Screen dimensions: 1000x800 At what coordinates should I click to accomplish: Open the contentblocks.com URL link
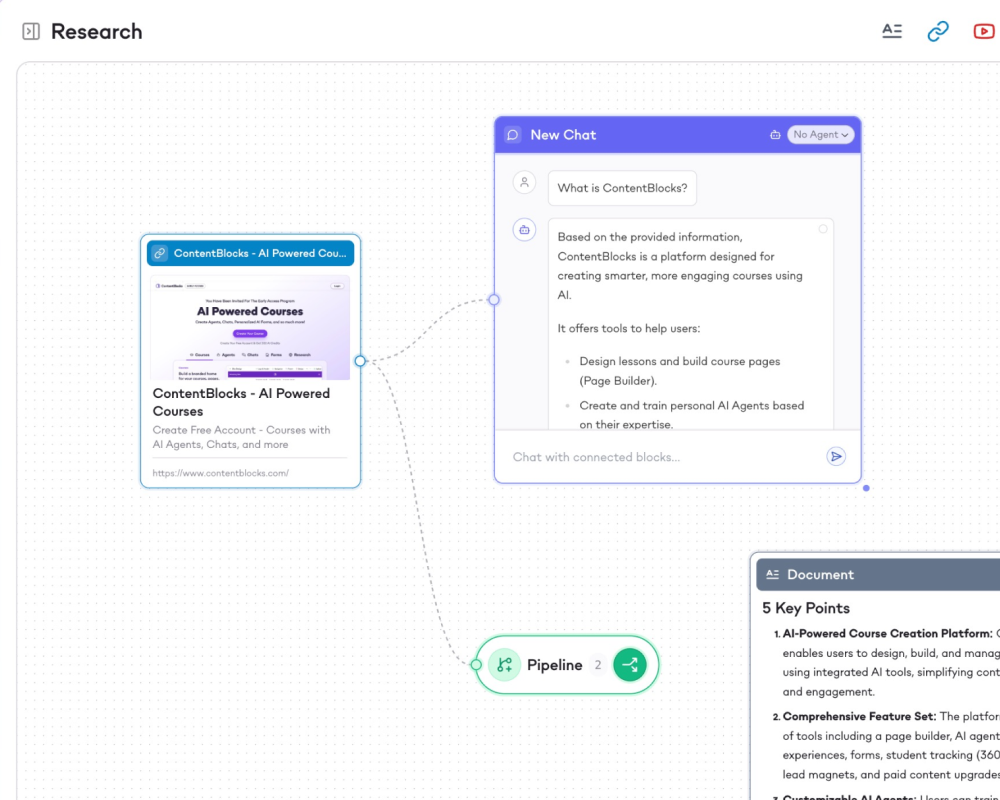click(x=221, y=473)
